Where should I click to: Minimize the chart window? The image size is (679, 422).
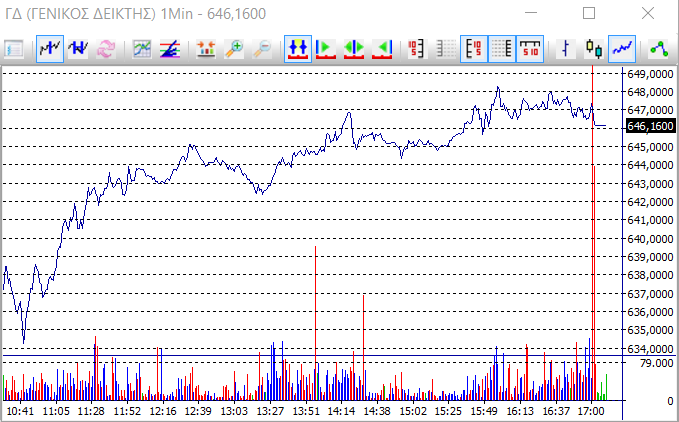click(531, 13)
